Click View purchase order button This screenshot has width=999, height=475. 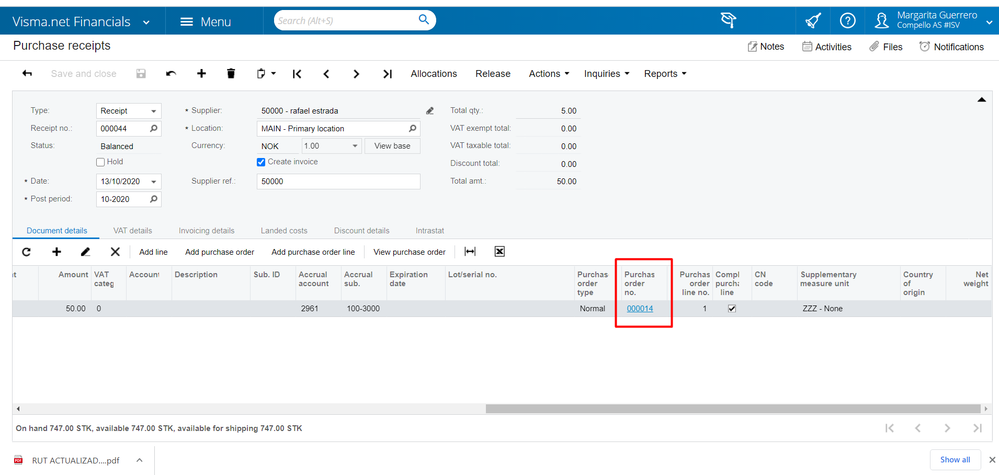click(x=409, y=252)
